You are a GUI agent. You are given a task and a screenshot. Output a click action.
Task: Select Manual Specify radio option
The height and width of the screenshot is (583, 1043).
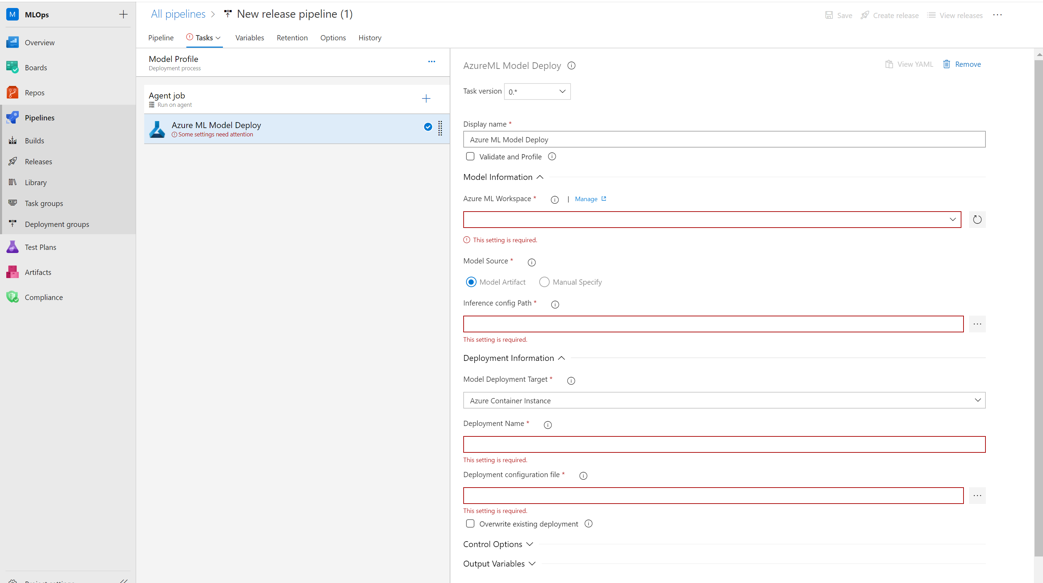pyautogui.click(x=544, y=282)
